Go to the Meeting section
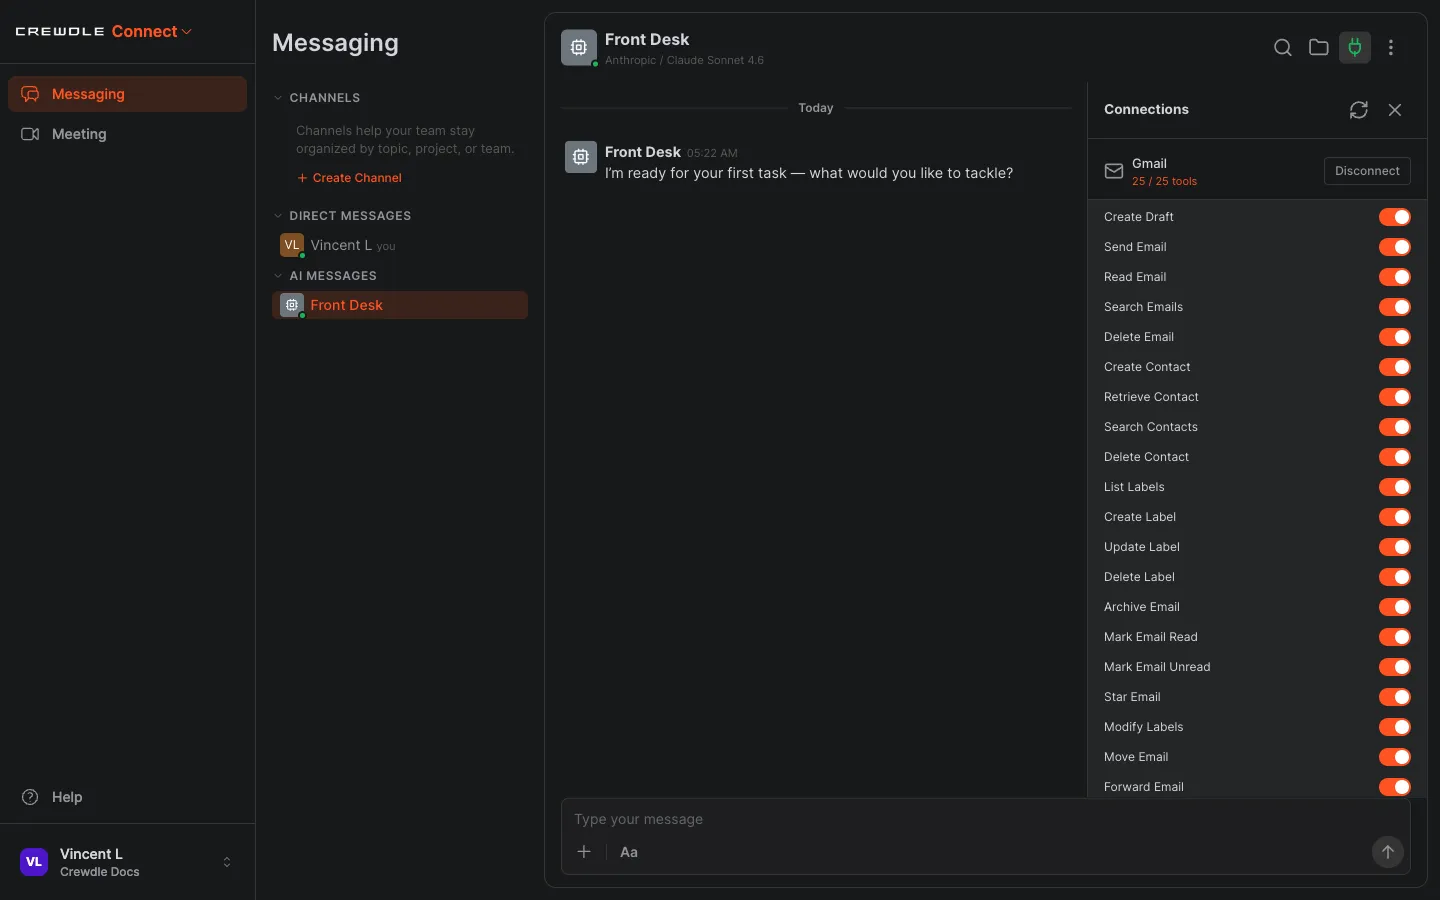The height and width of the screenshot is (900, 1440). pos(127,134)
